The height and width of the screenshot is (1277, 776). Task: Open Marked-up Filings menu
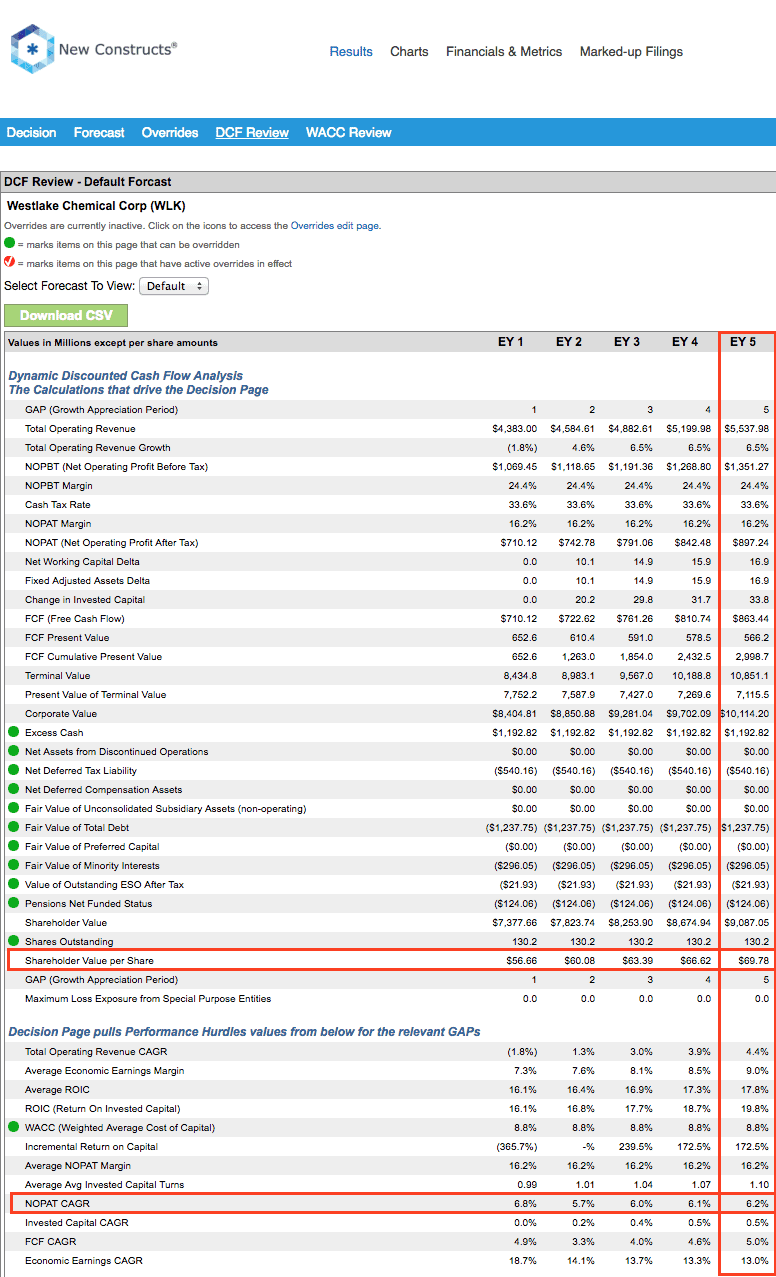pos(632,52)
